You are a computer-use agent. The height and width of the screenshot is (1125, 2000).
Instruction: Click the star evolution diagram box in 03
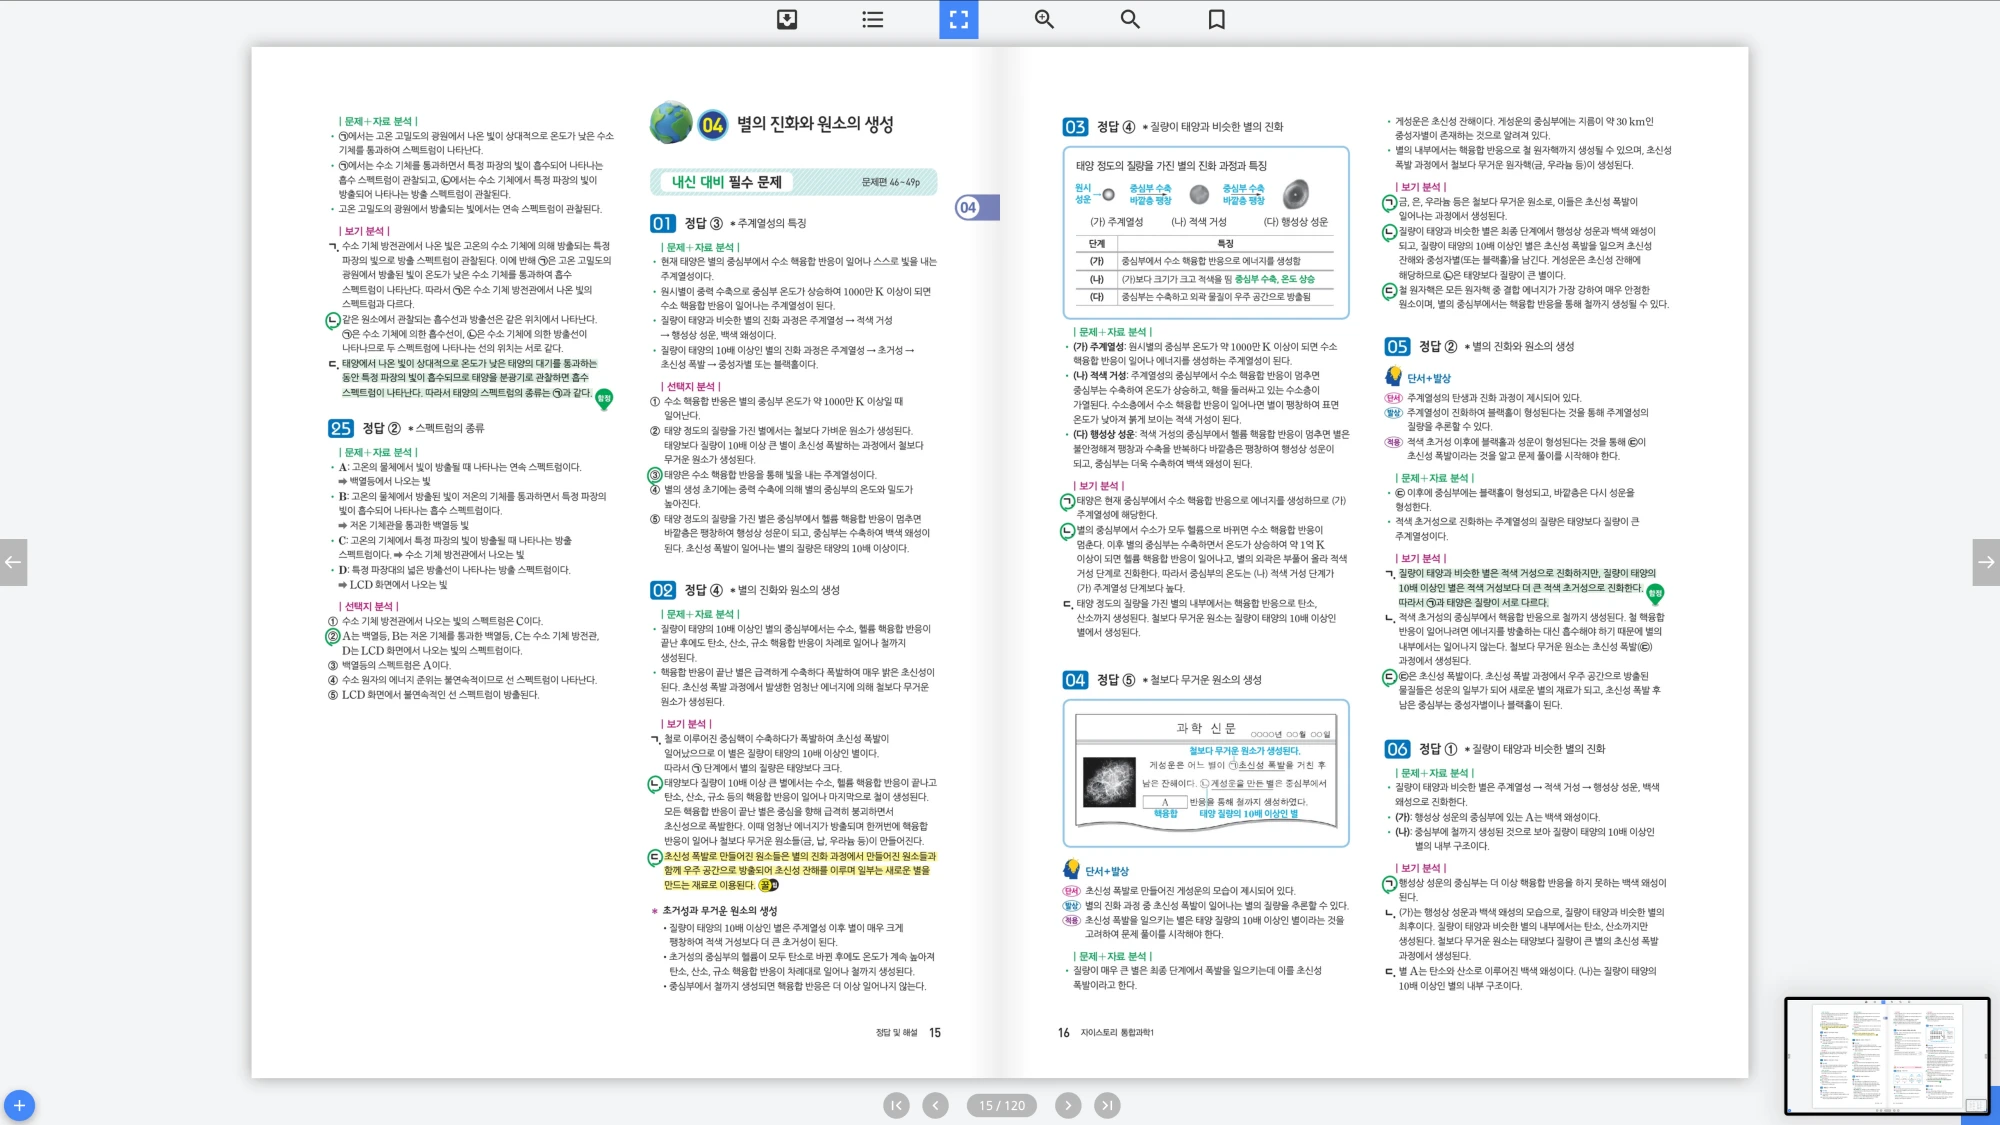coord(1205,232)
